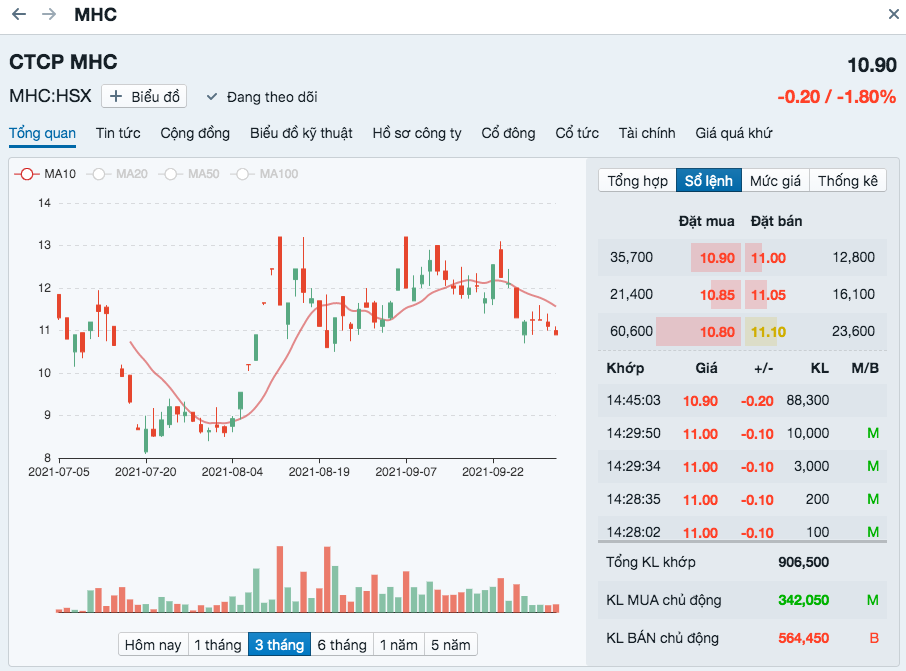The image size is (906, 671).
Task: Close the MHC panel with X
Action: click(x=893, y=14)
